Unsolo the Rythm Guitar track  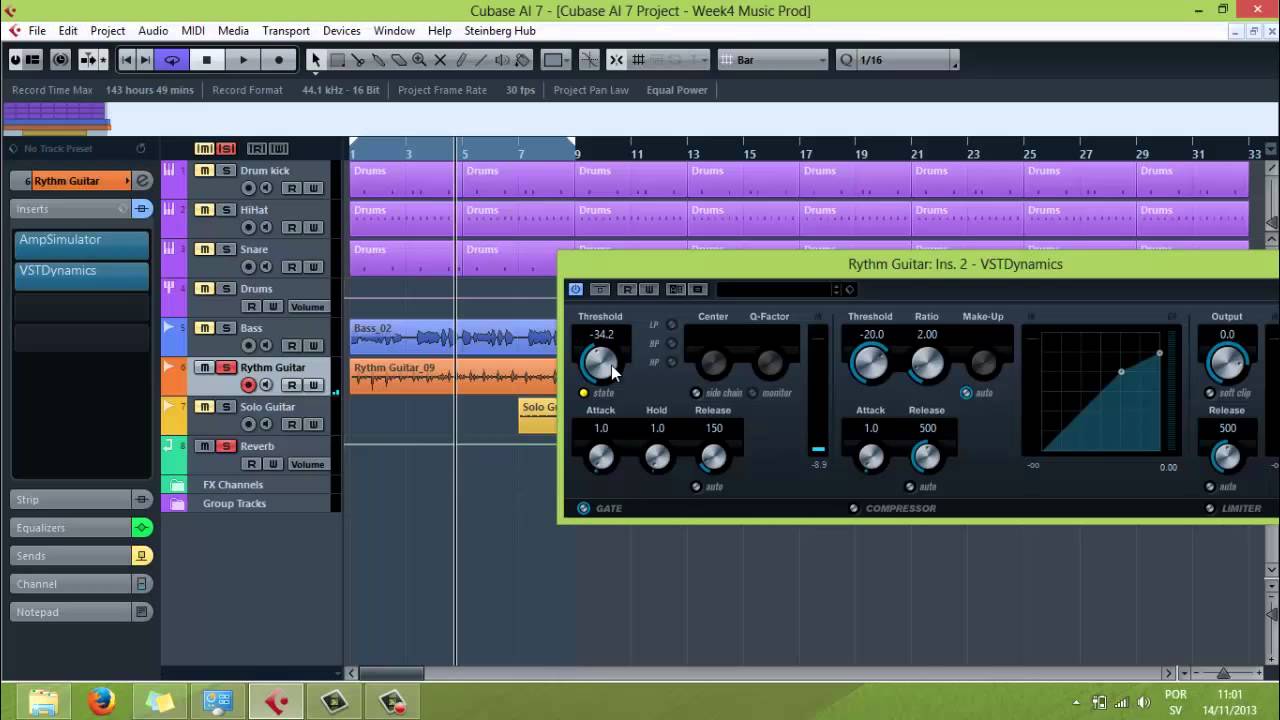tap(227, 367)
